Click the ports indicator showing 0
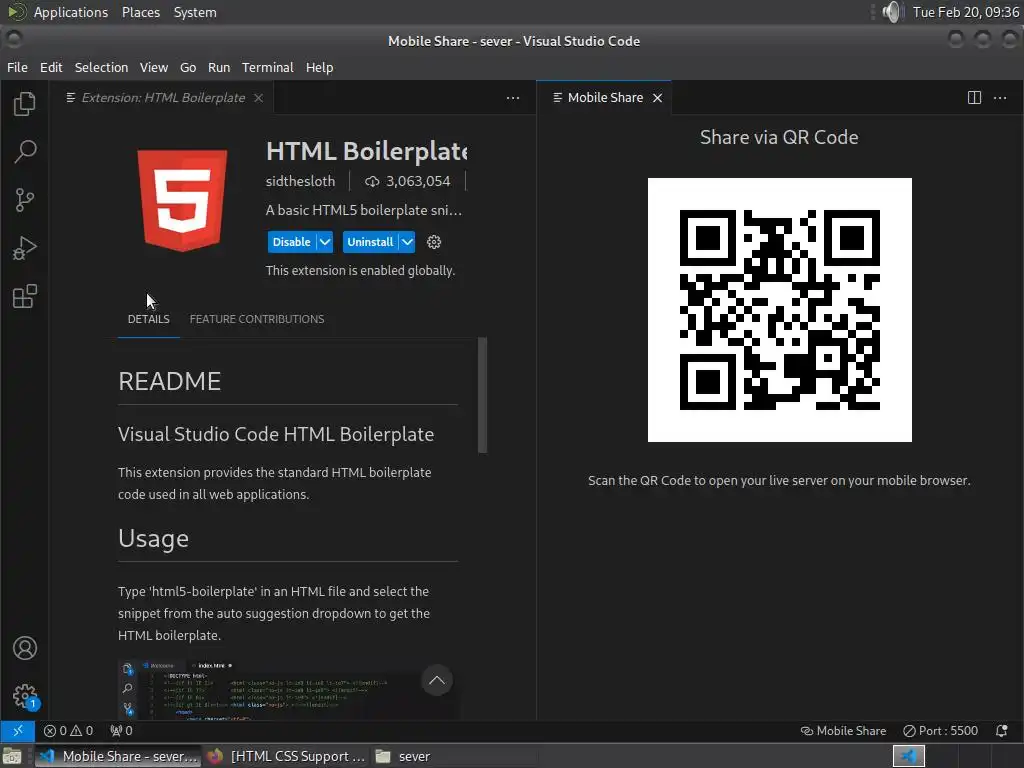The height and width of the screenshot is (768, 1024). 121,730
